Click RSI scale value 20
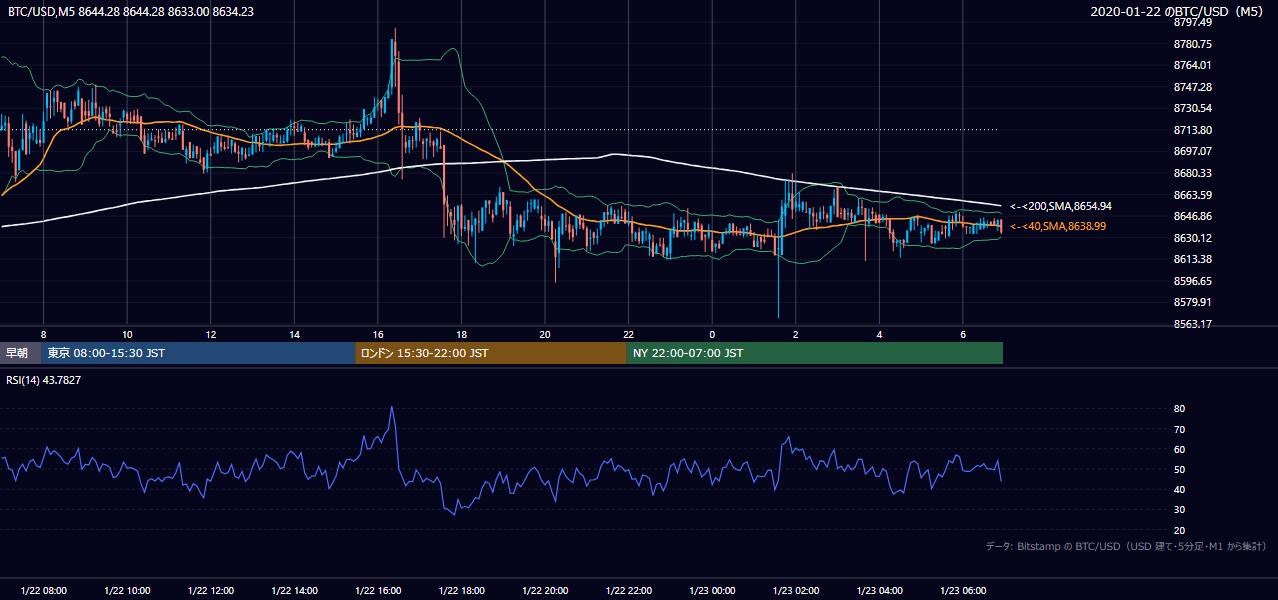This screenshot has height=600, width=1278. 1179,530
